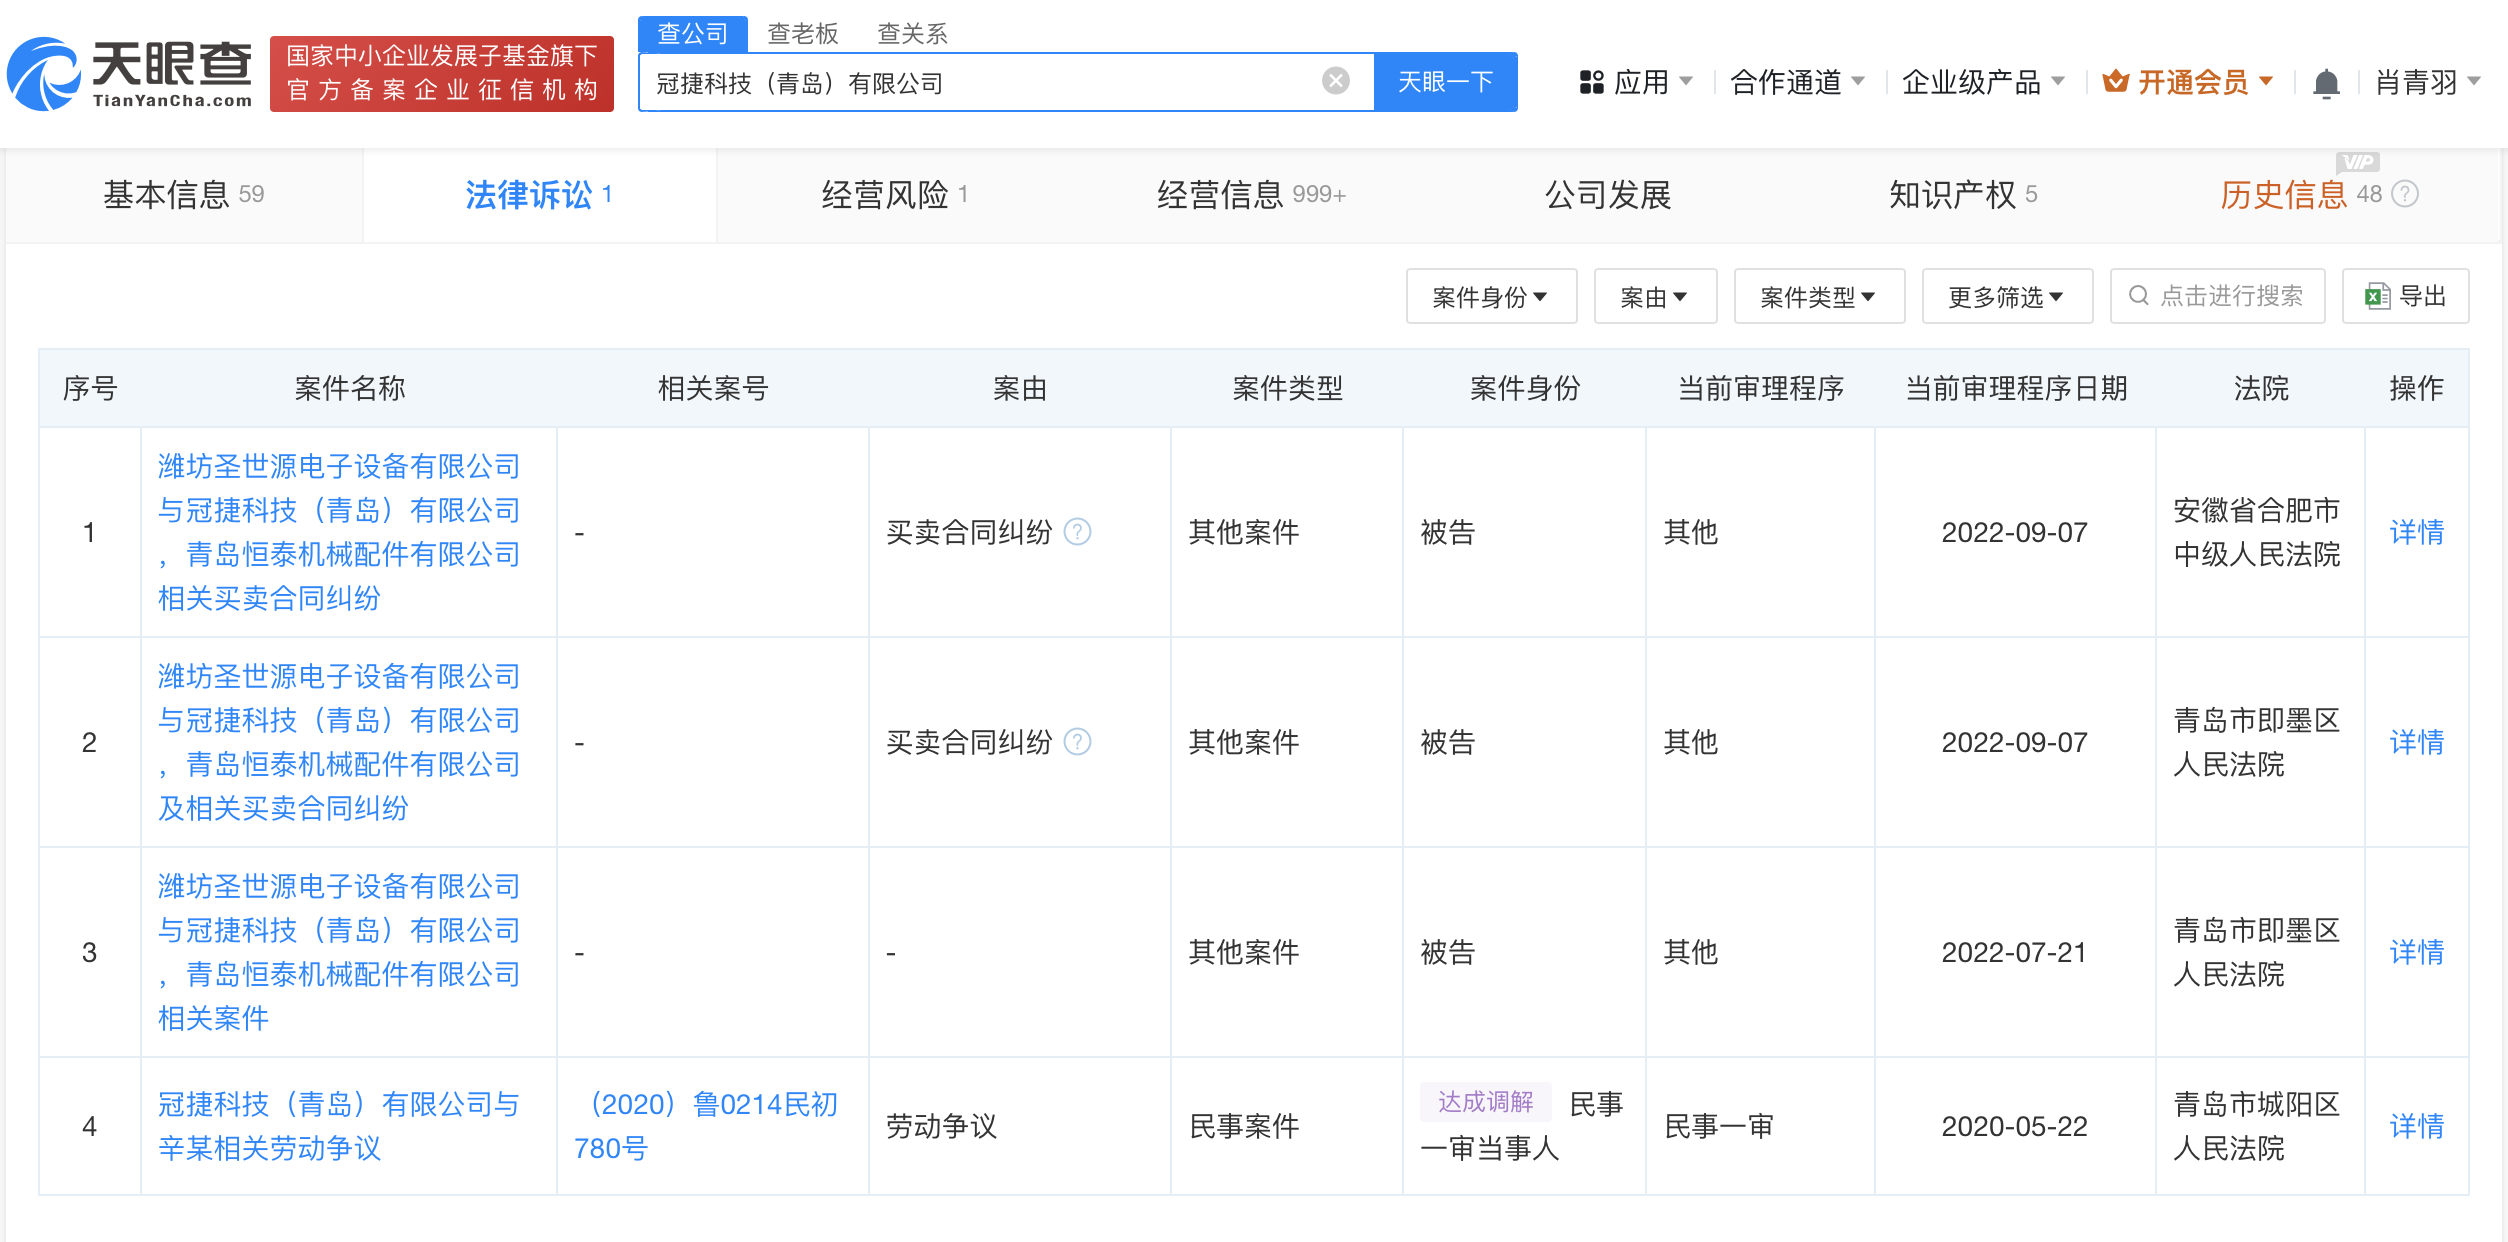Screen dimensions: 2508x1242
Task: Click the 相关案号 column header
Action: (712, 388)
